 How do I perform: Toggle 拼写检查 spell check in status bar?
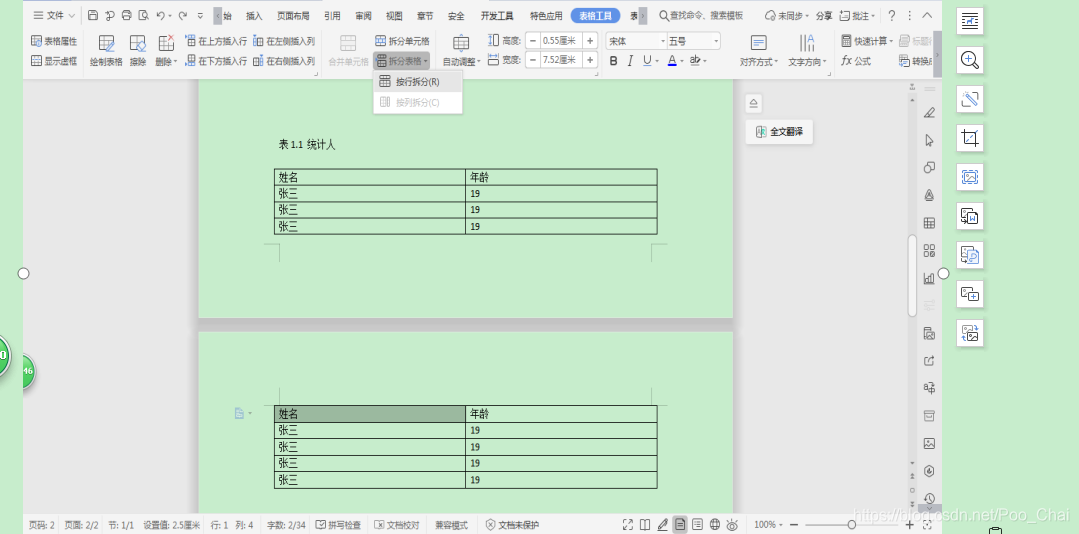338,525
